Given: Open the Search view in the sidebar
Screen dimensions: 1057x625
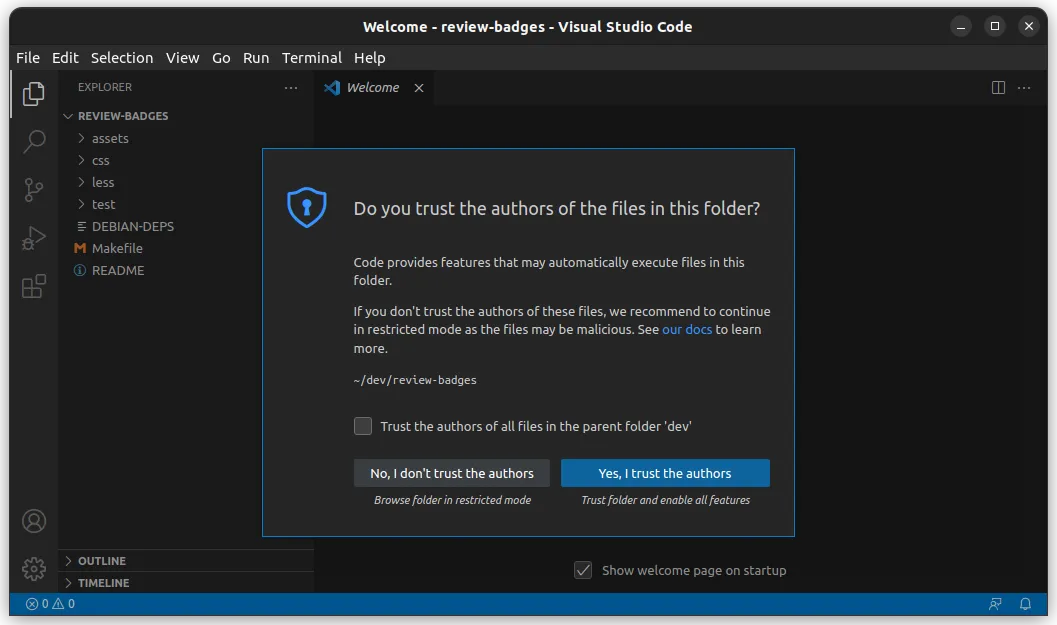Looking at the screenshot, I should pos(34,141).
